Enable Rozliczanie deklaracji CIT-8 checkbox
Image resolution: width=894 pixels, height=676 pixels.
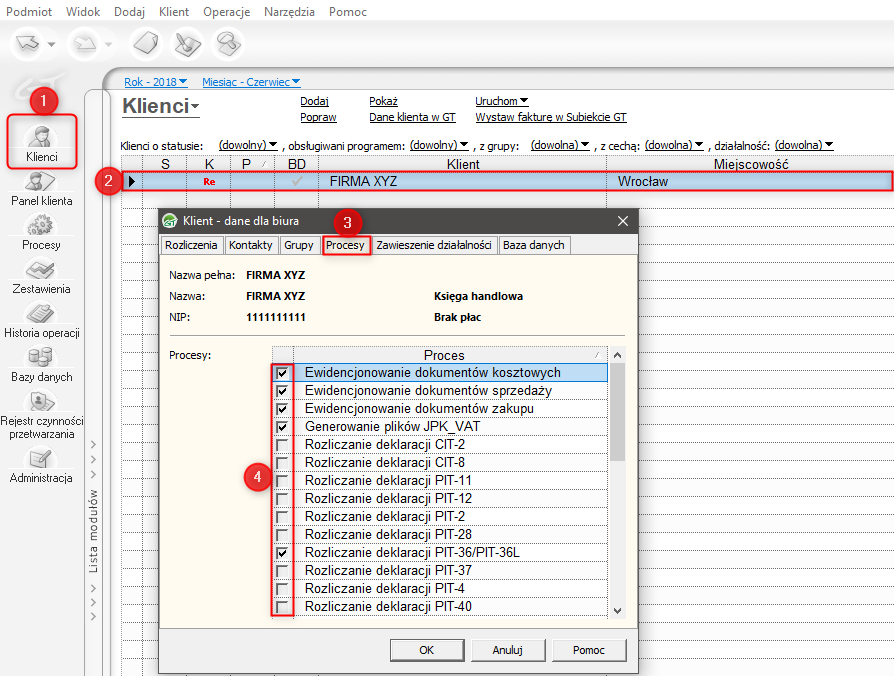pos(283,463)
